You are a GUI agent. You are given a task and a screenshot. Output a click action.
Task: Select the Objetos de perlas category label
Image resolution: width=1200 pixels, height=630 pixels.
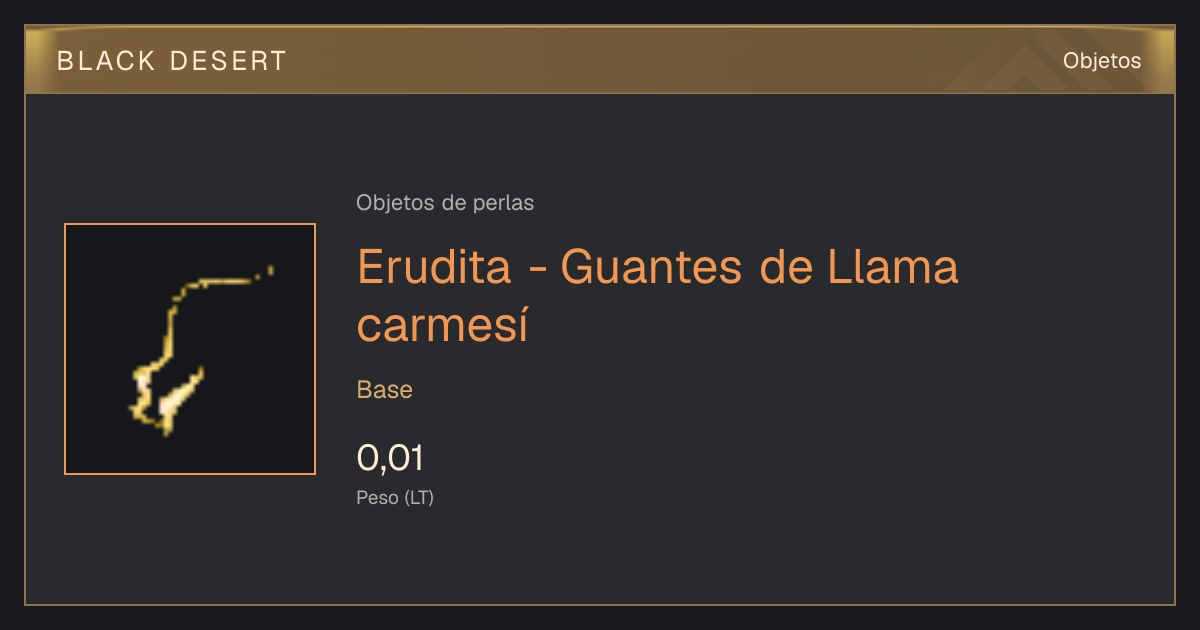click(x=445, y=203)
